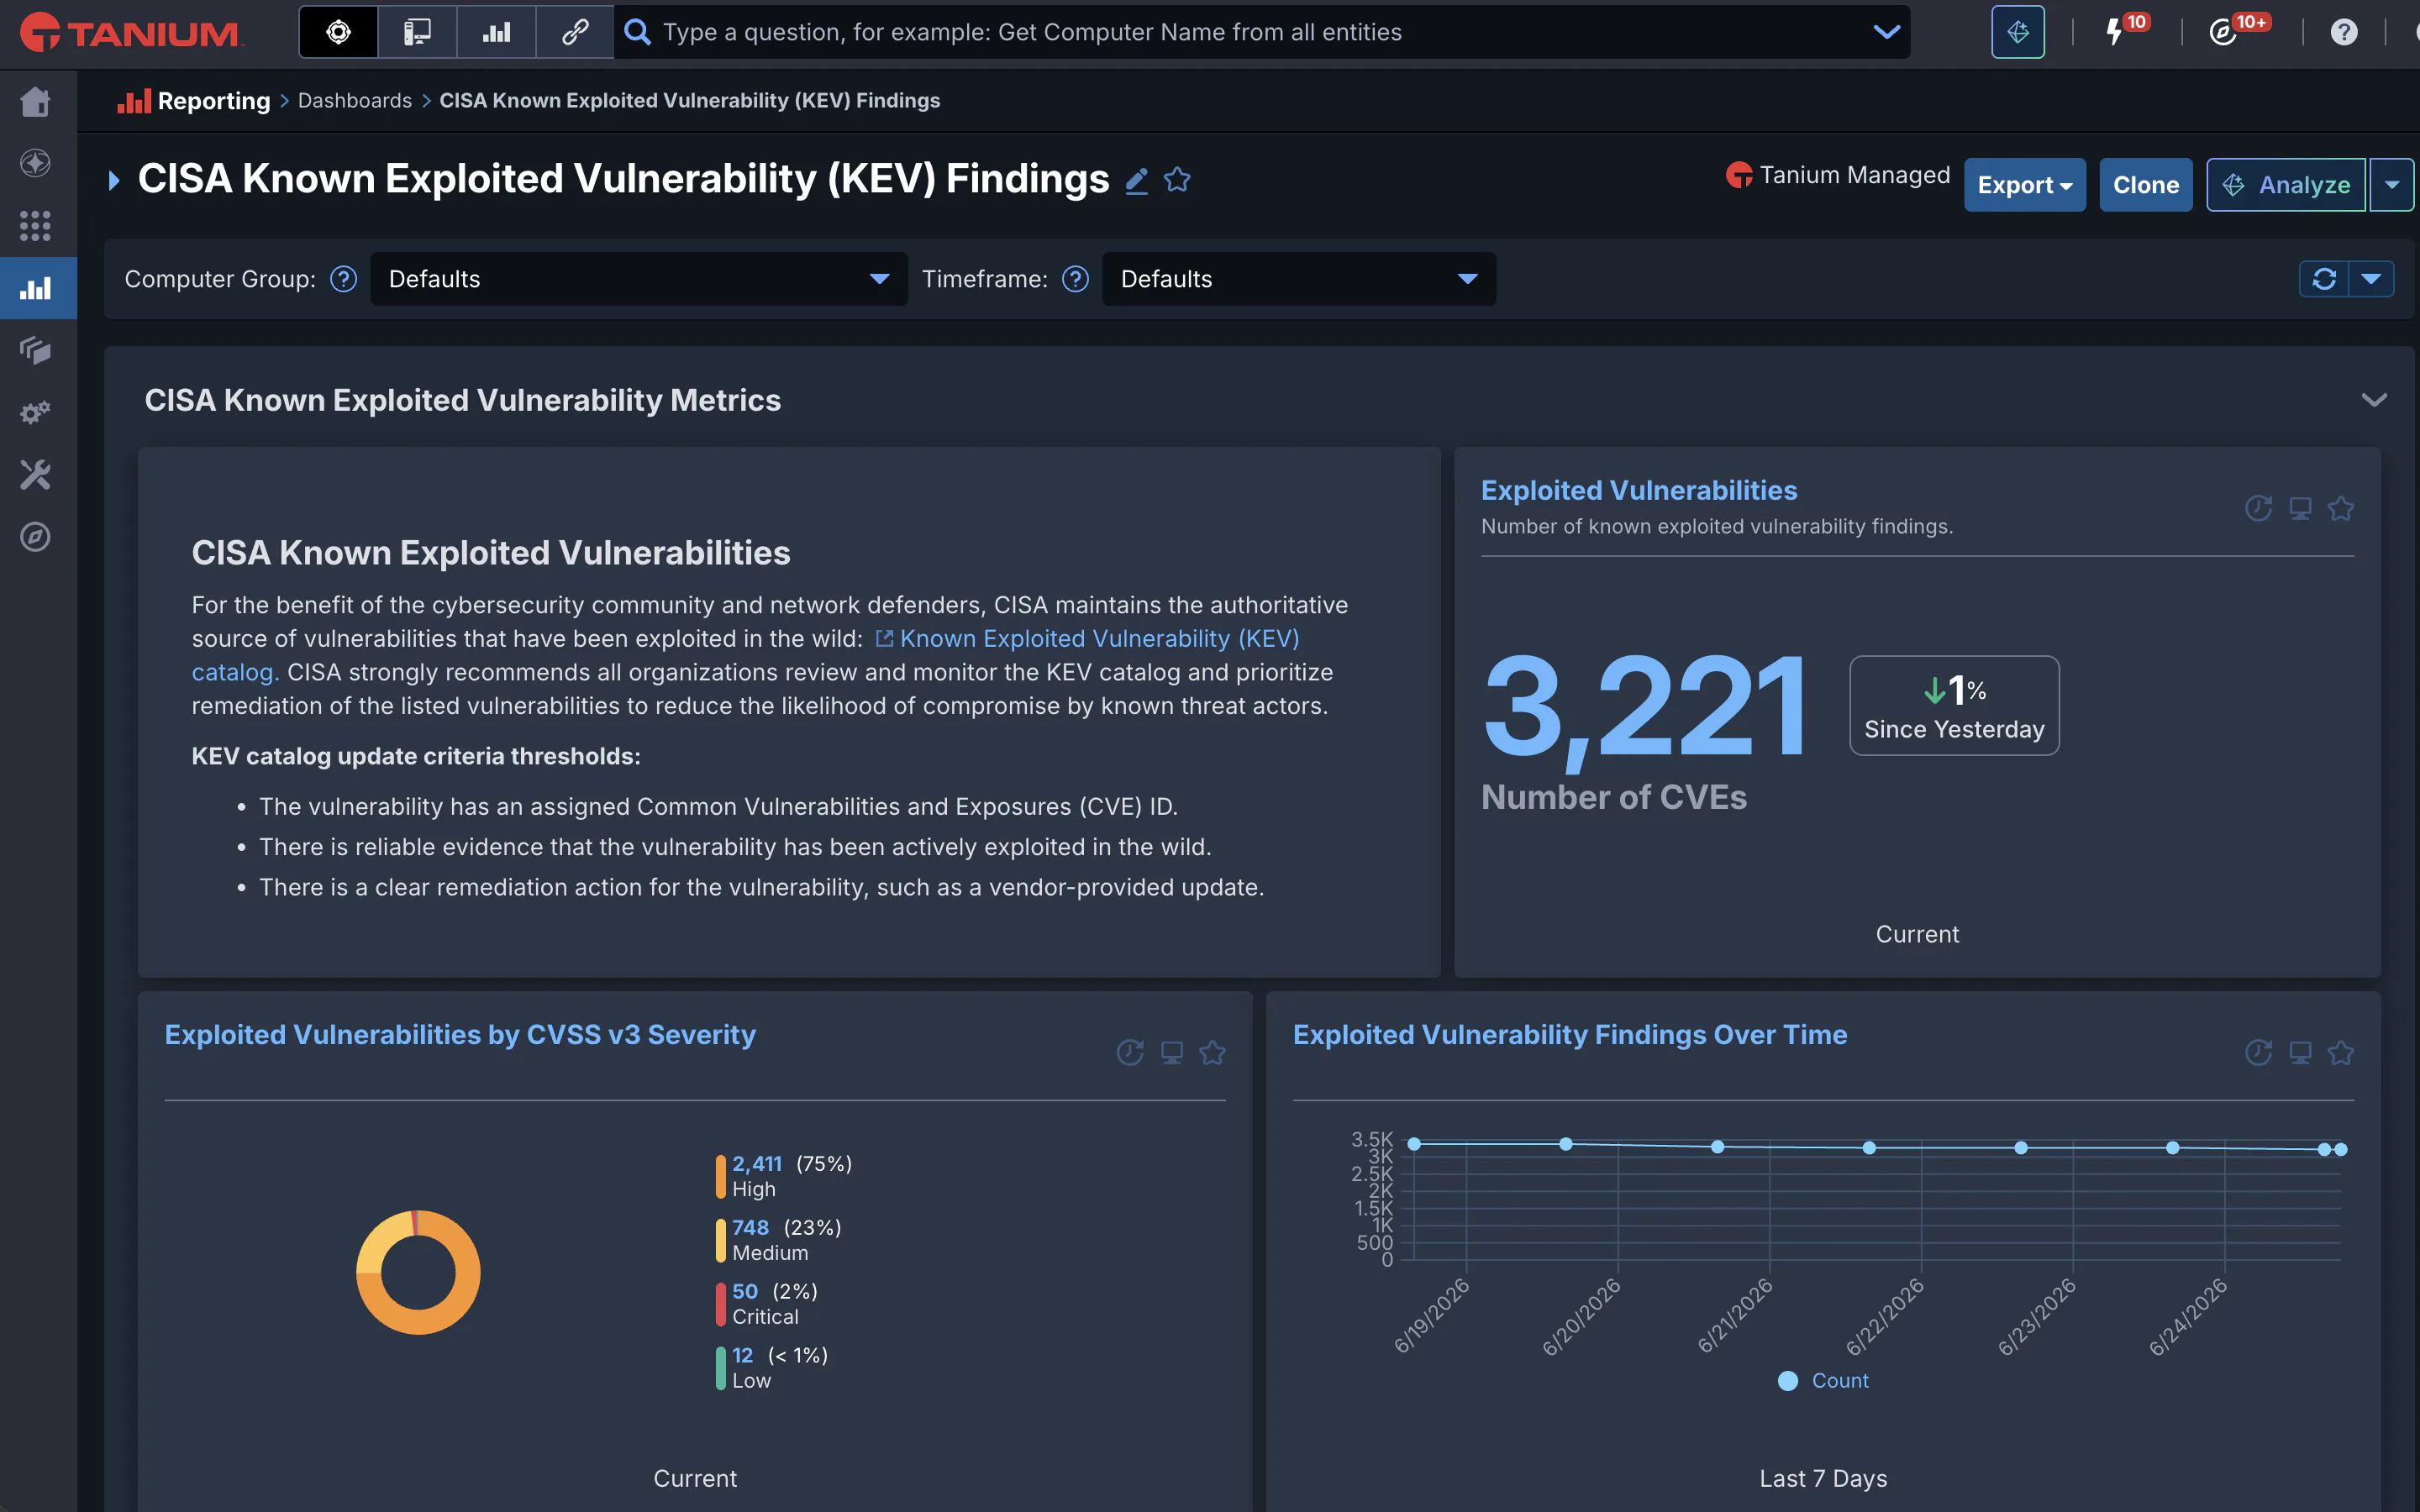Click the Critical severity red swatch
Viewport: 2420px width, 1512px height.
point(720,1304)
